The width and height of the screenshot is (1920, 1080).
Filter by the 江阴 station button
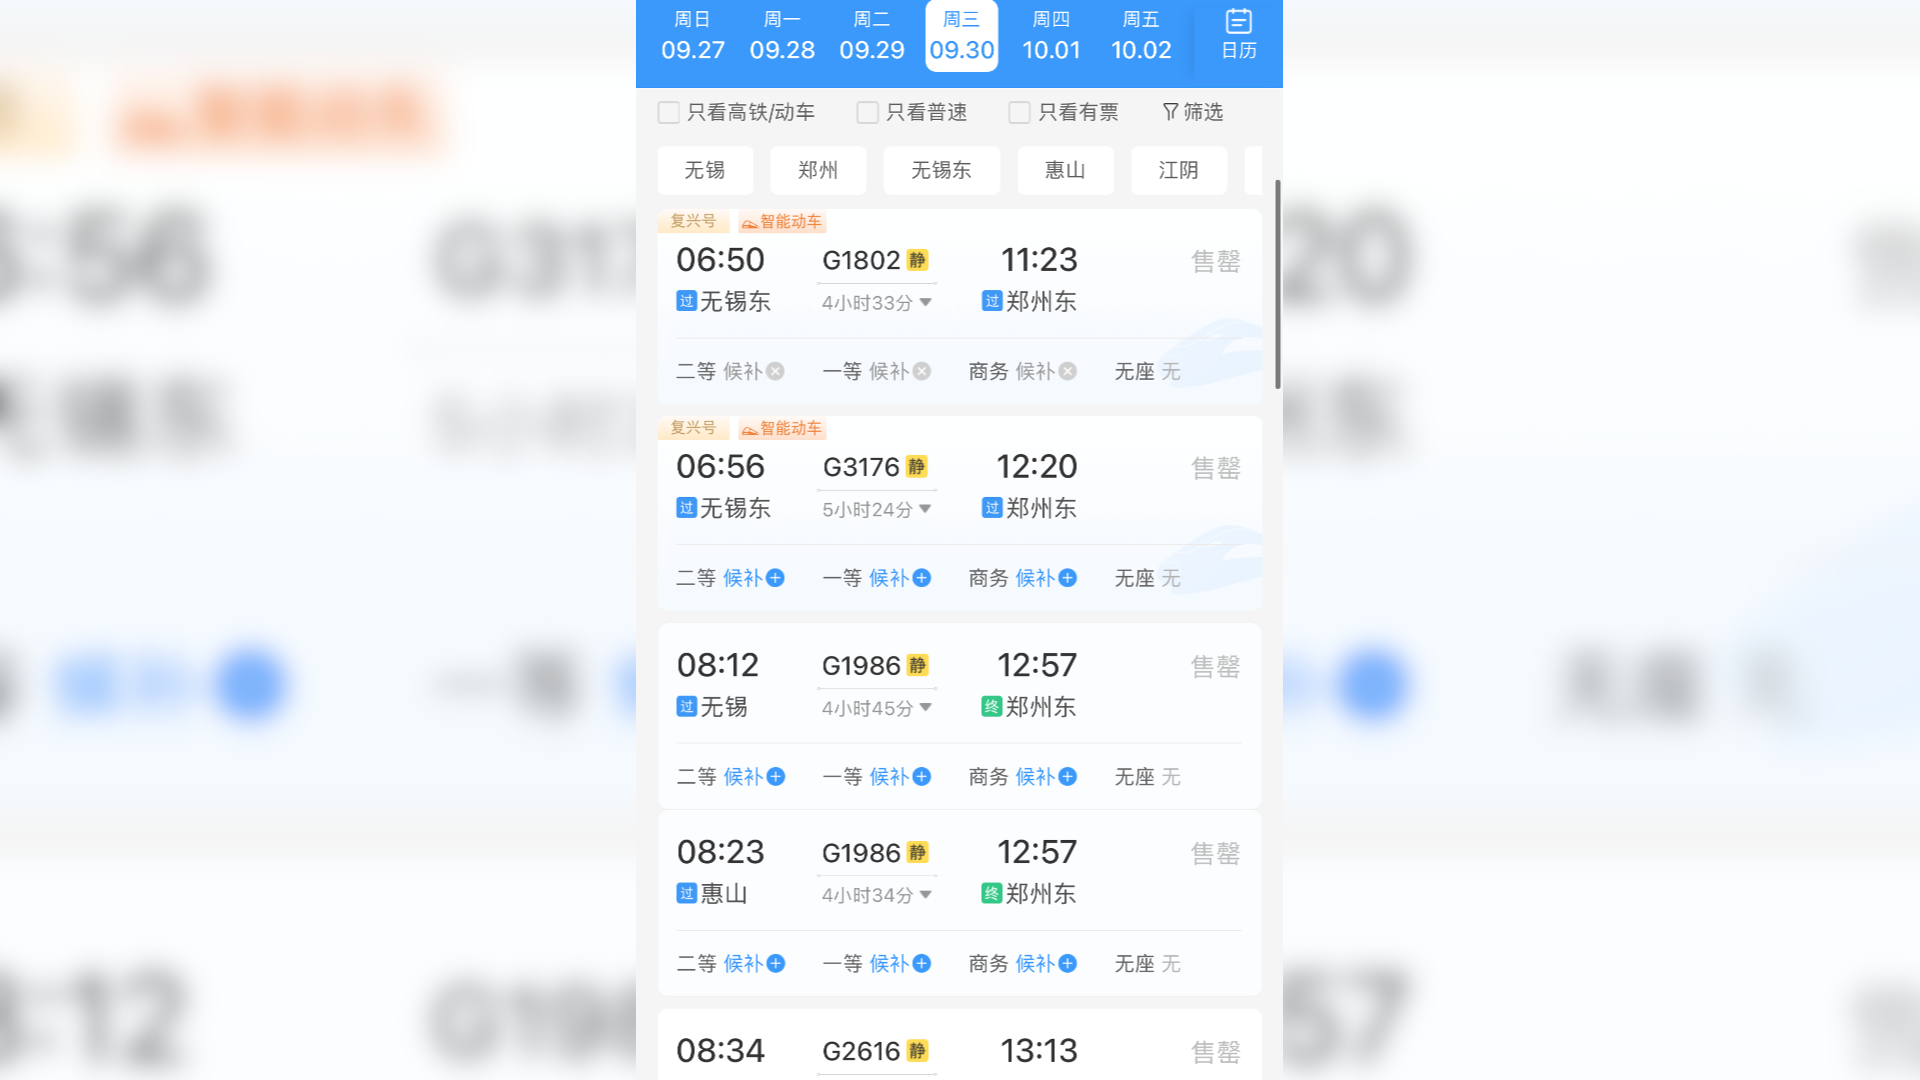pyautogui.click(x=1178, y=170)
